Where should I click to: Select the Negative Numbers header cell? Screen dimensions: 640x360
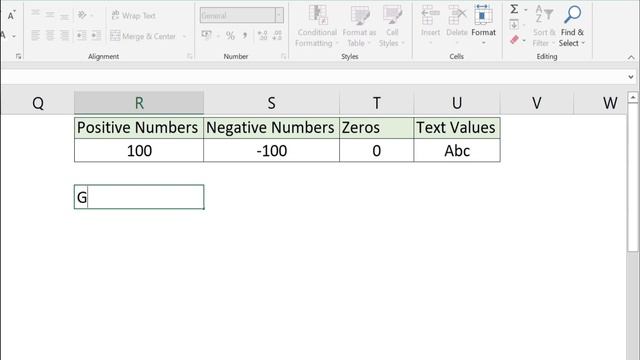[271, 128]
